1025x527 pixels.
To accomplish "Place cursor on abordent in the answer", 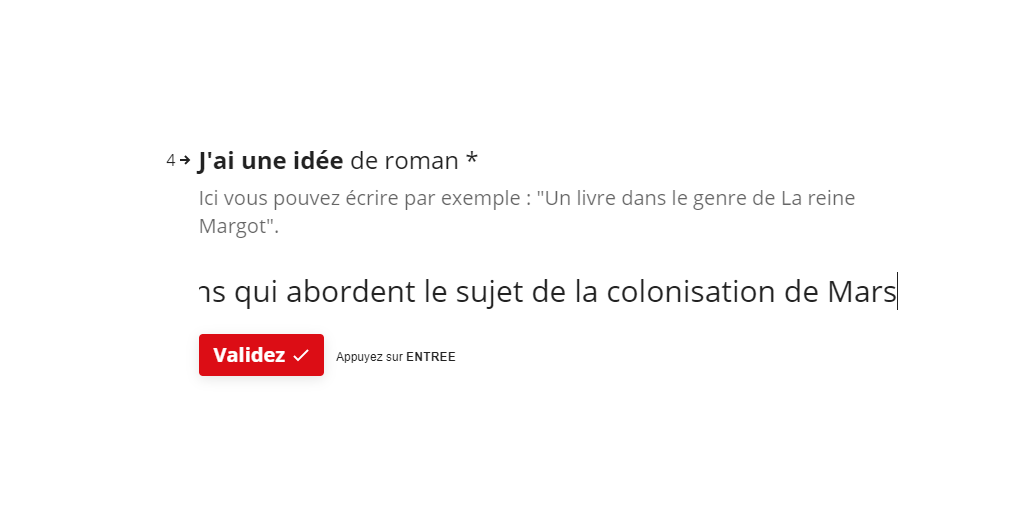I will coord(351,292).
